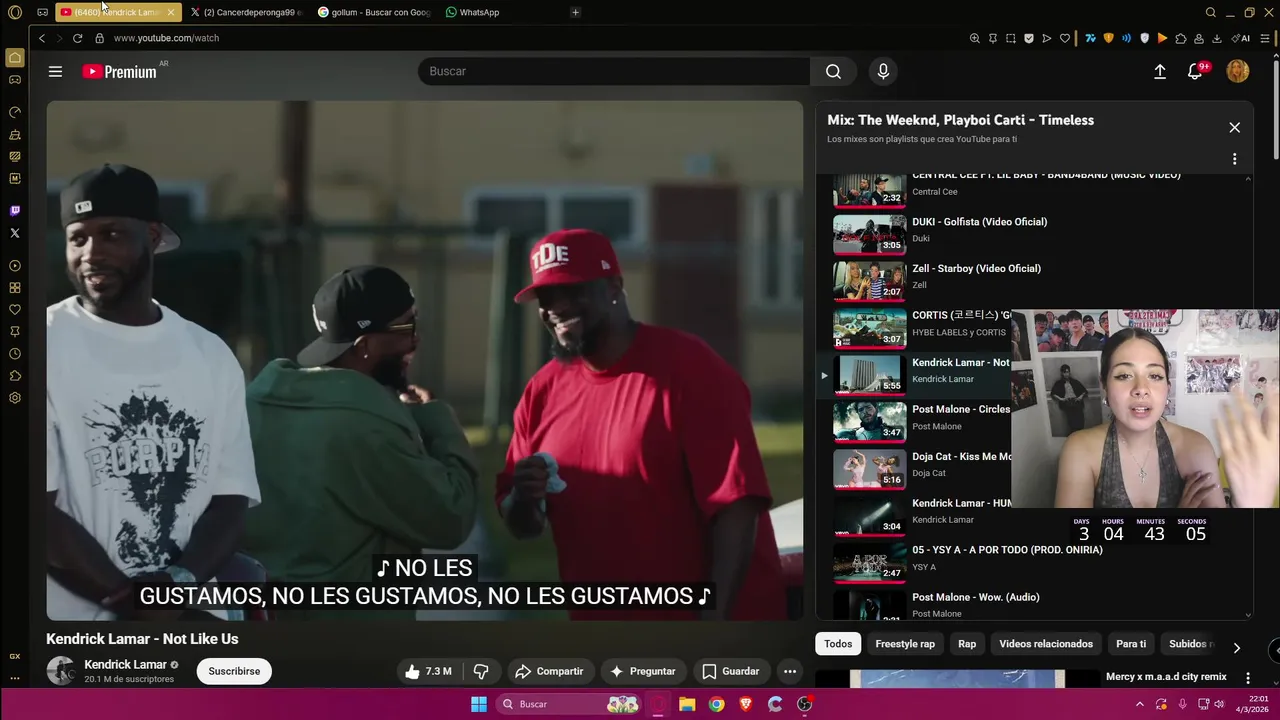Viewport: 1280px width, 720px height.
Task: Open sidebar settings gear icon
Action: [x=15, y=398]
